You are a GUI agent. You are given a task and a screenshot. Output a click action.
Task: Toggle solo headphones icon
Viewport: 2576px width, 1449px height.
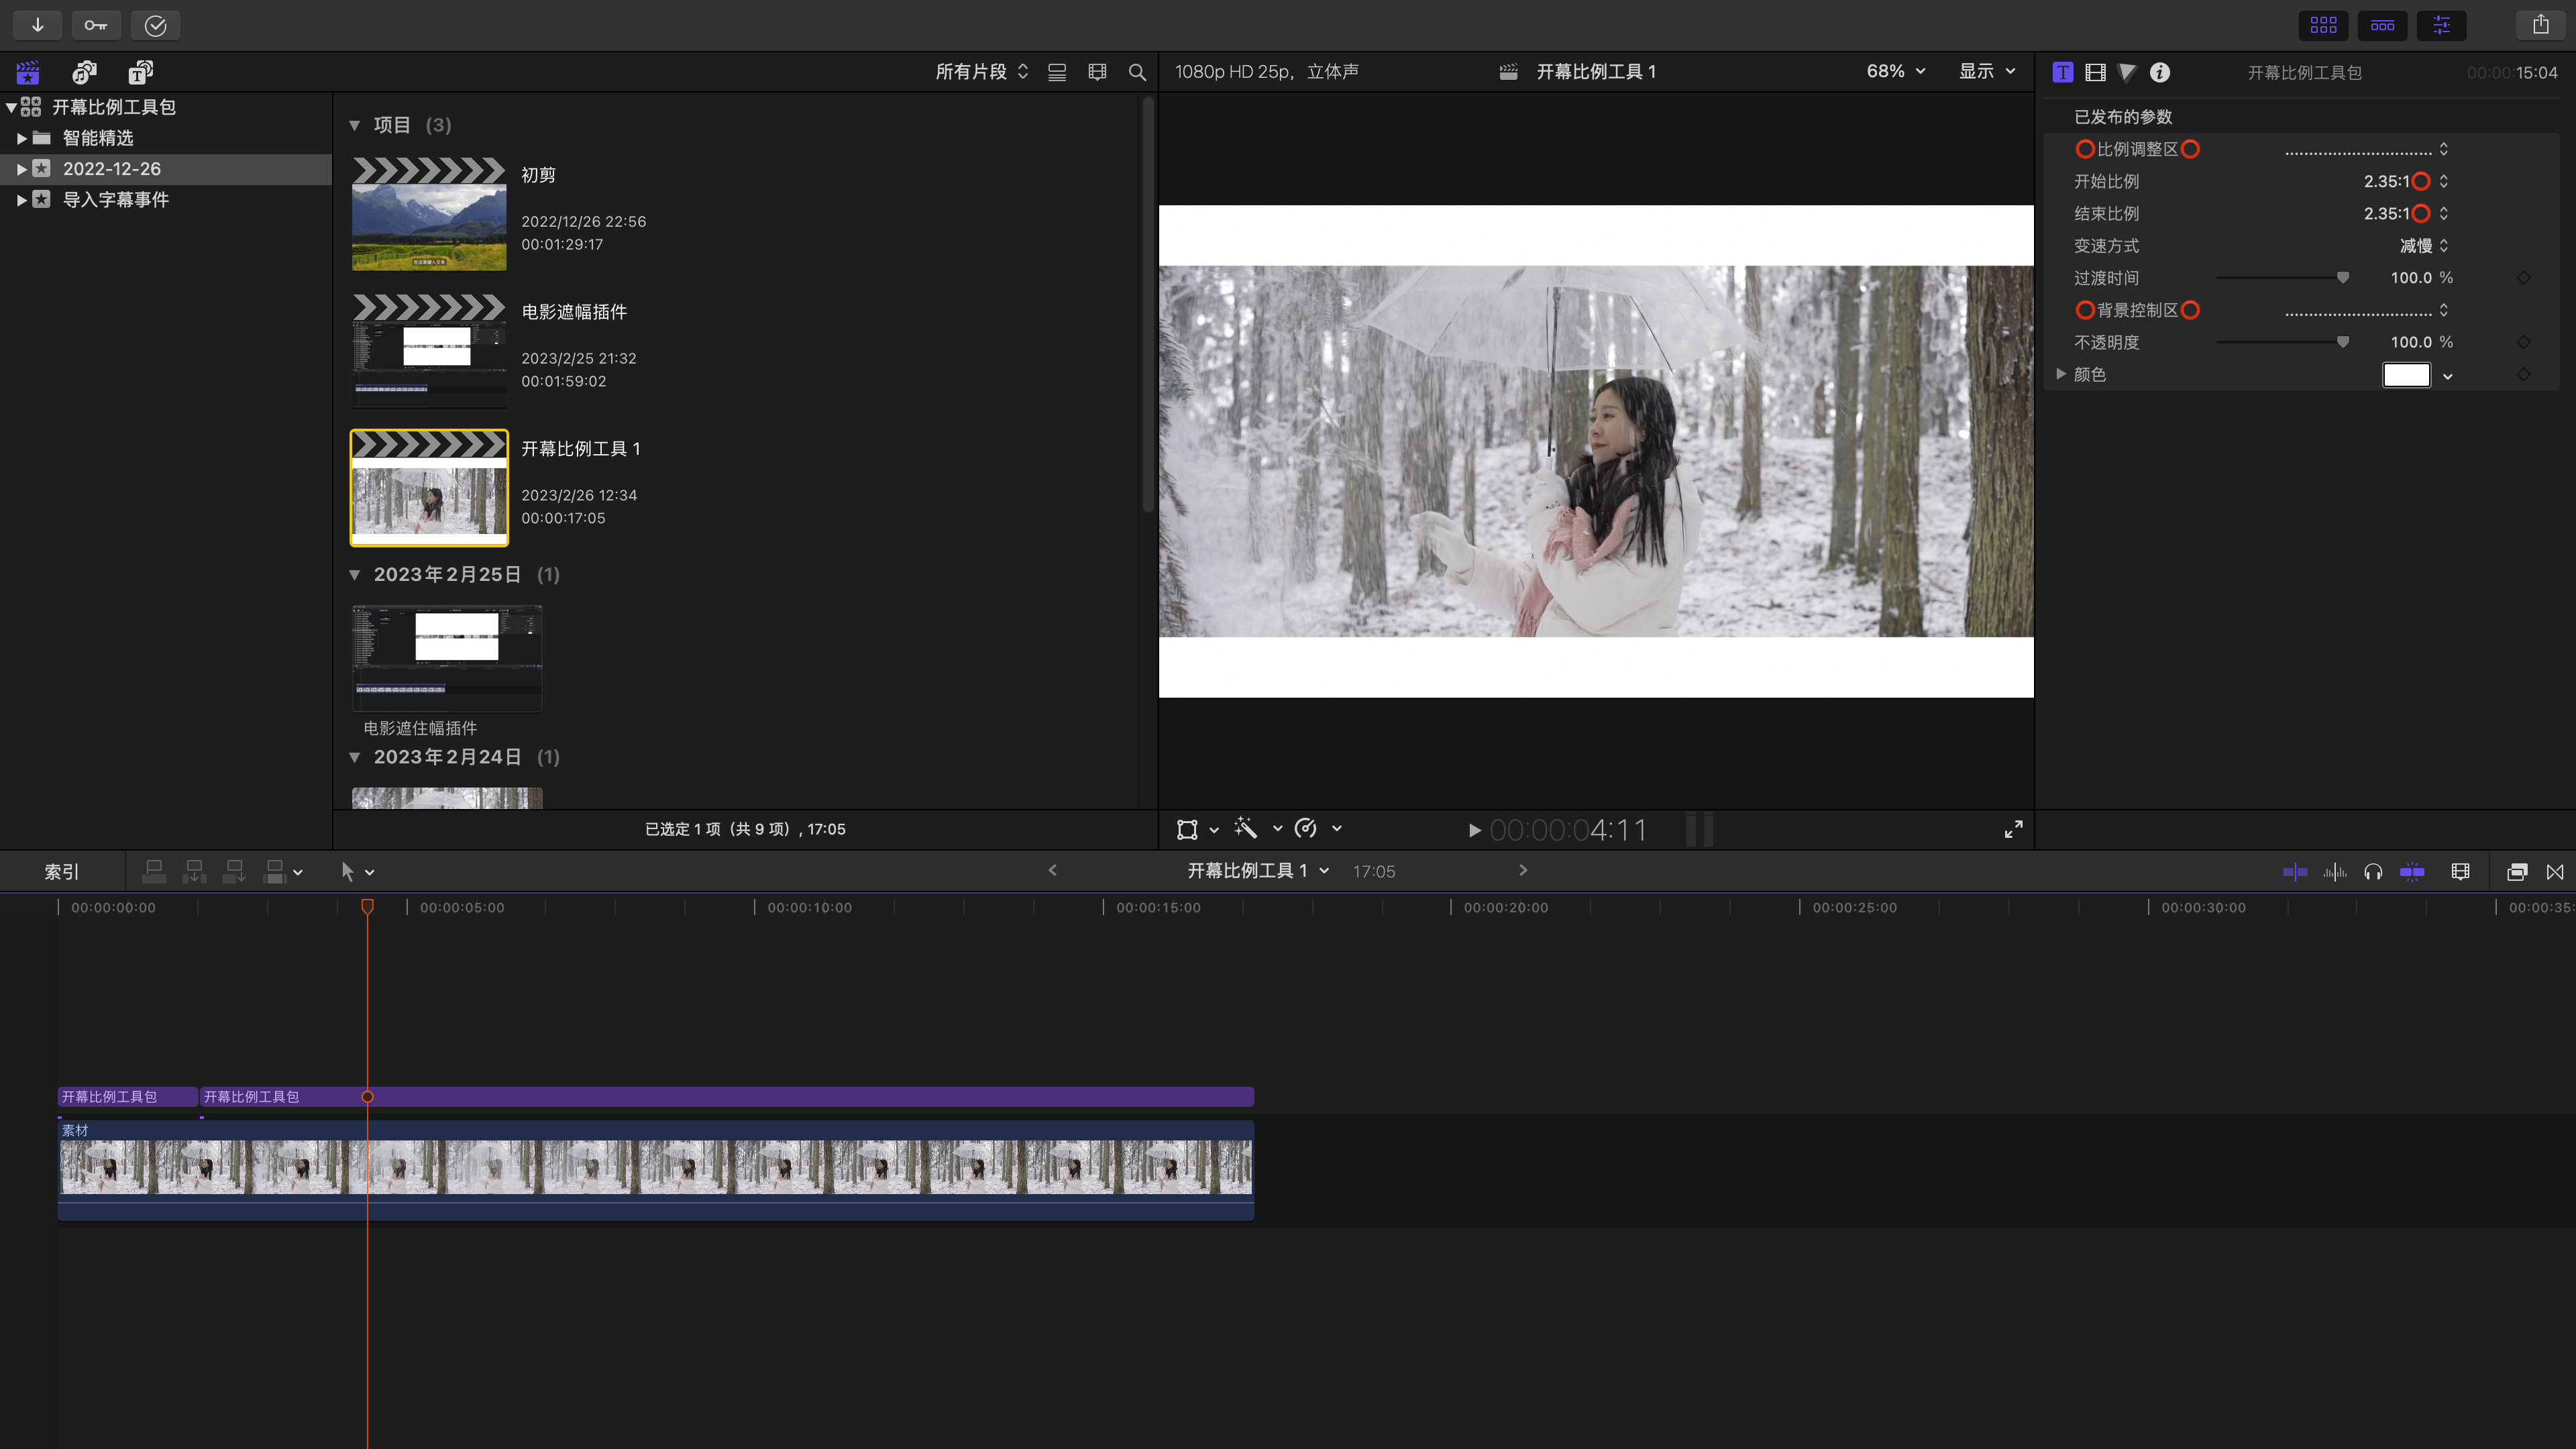coord(2373,872)
